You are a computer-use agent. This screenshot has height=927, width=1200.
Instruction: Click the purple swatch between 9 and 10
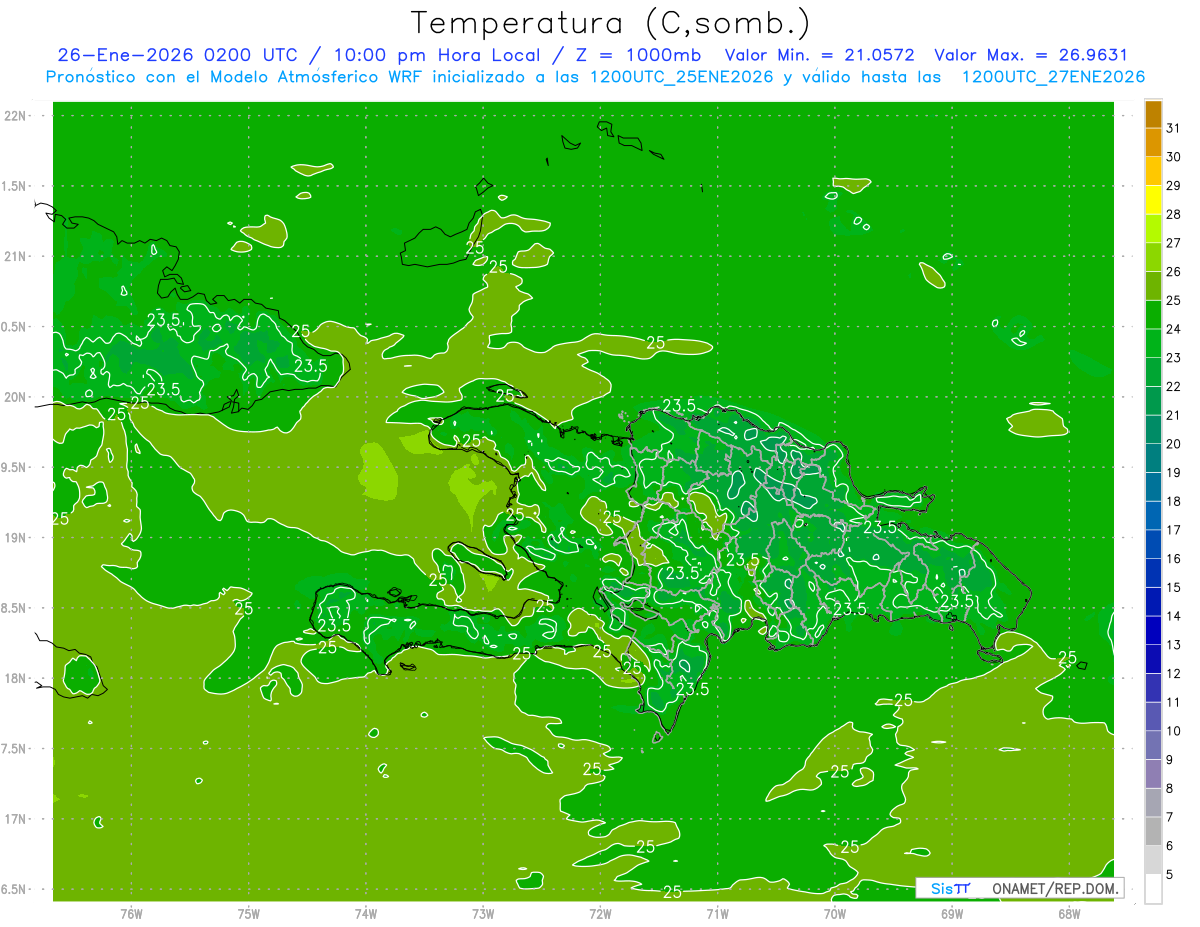click(1153, 746)
